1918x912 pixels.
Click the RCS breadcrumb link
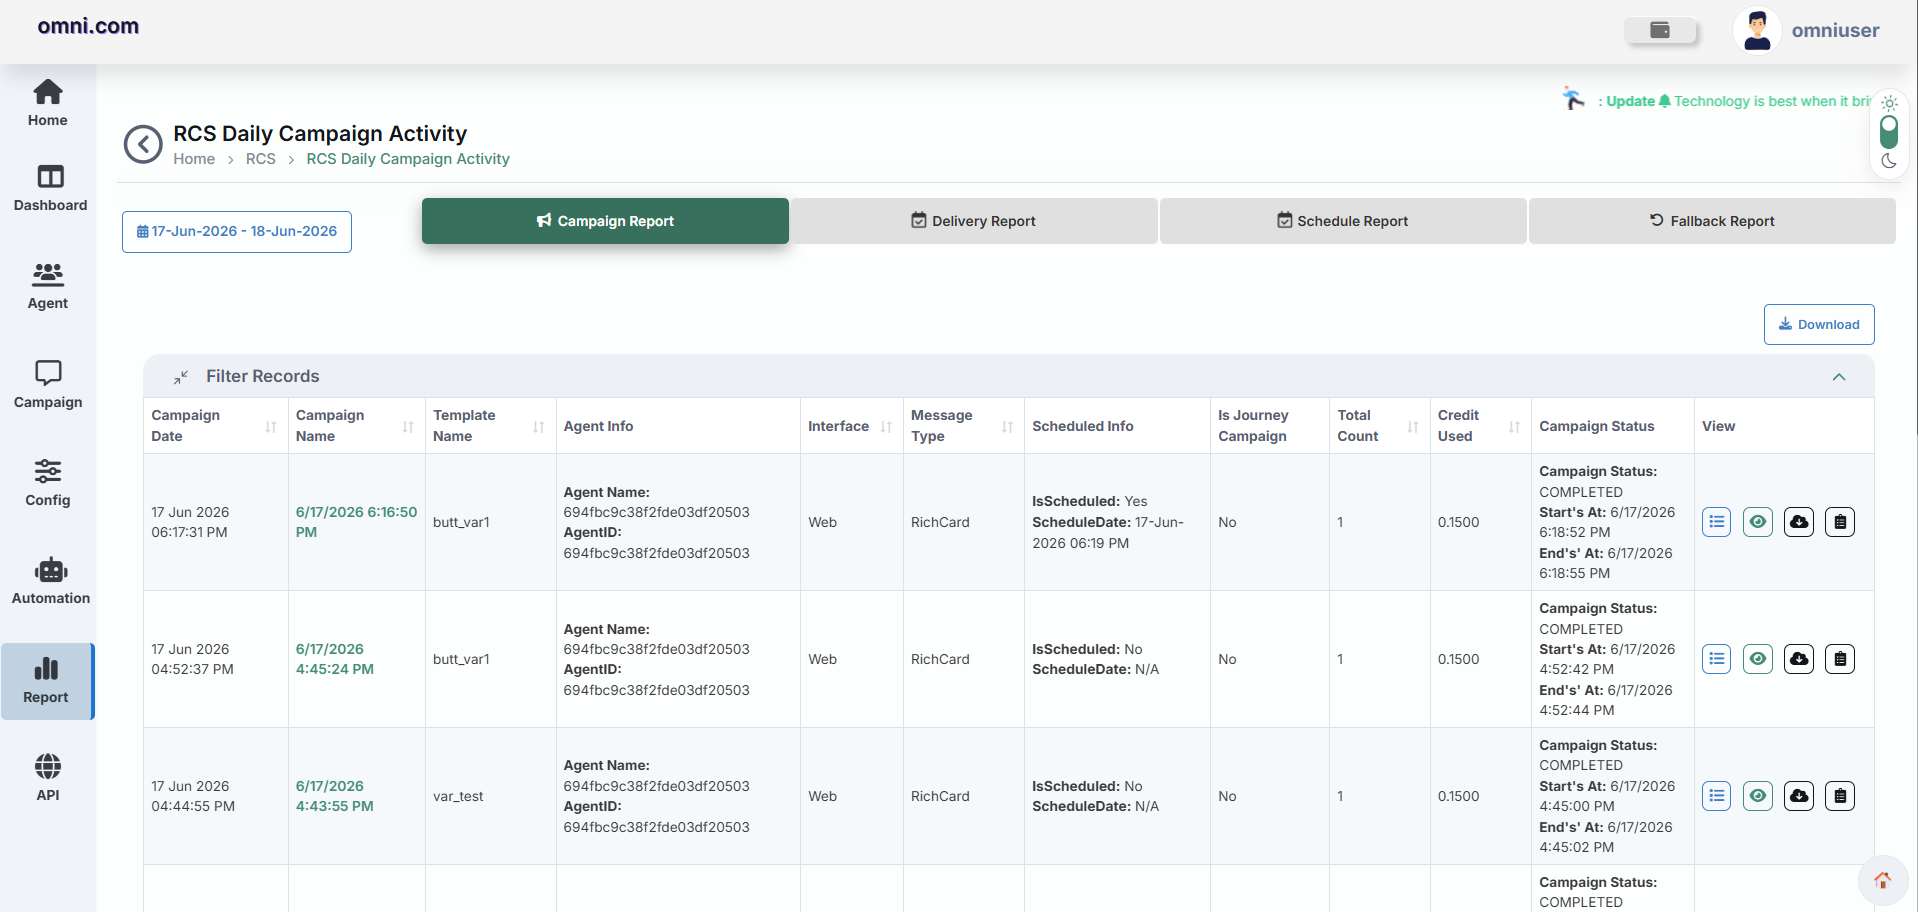click(261, 159)
